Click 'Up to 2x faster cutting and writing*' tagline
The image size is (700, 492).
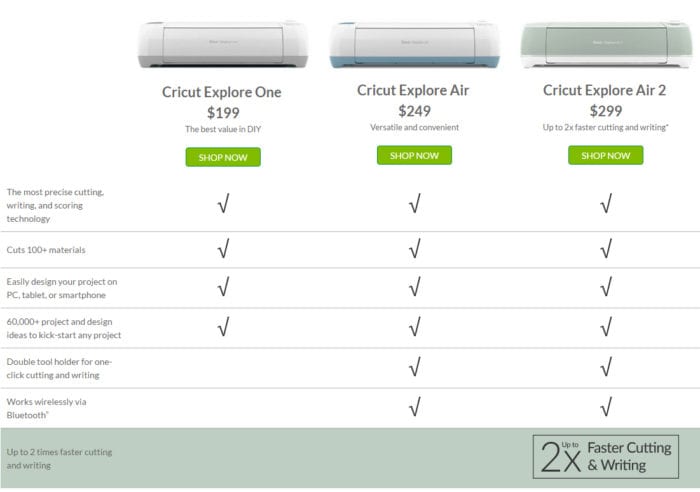605,127
